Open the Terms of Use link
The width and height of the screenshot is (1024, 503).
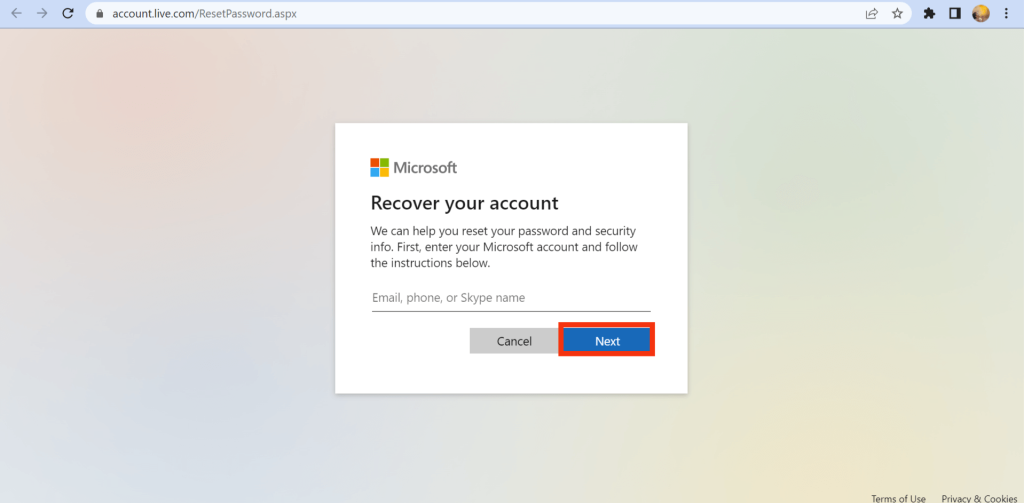coord(898,498)
